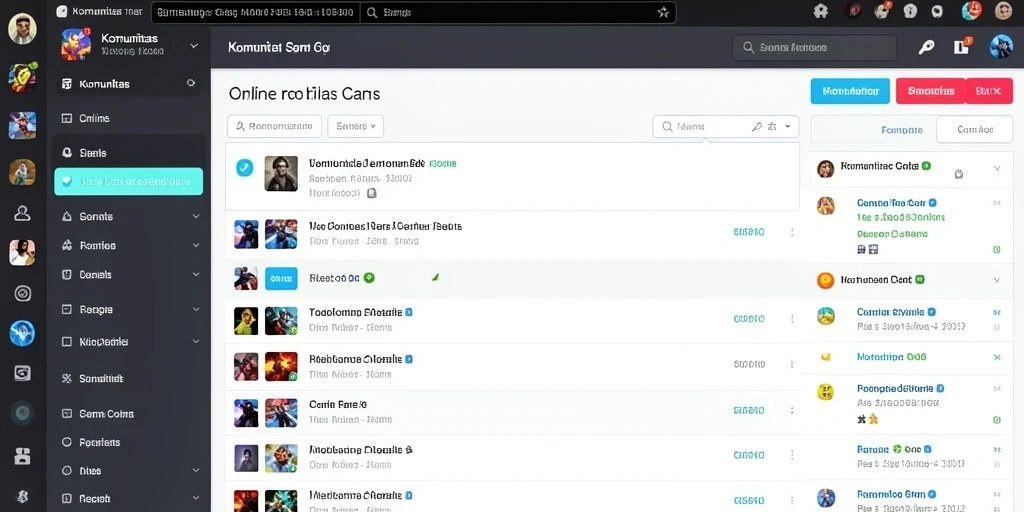Expand the Sonnis sidebar section
The height and width of the screenshot is (512, 1024).
pyautogui.click(x=196, y=216)
